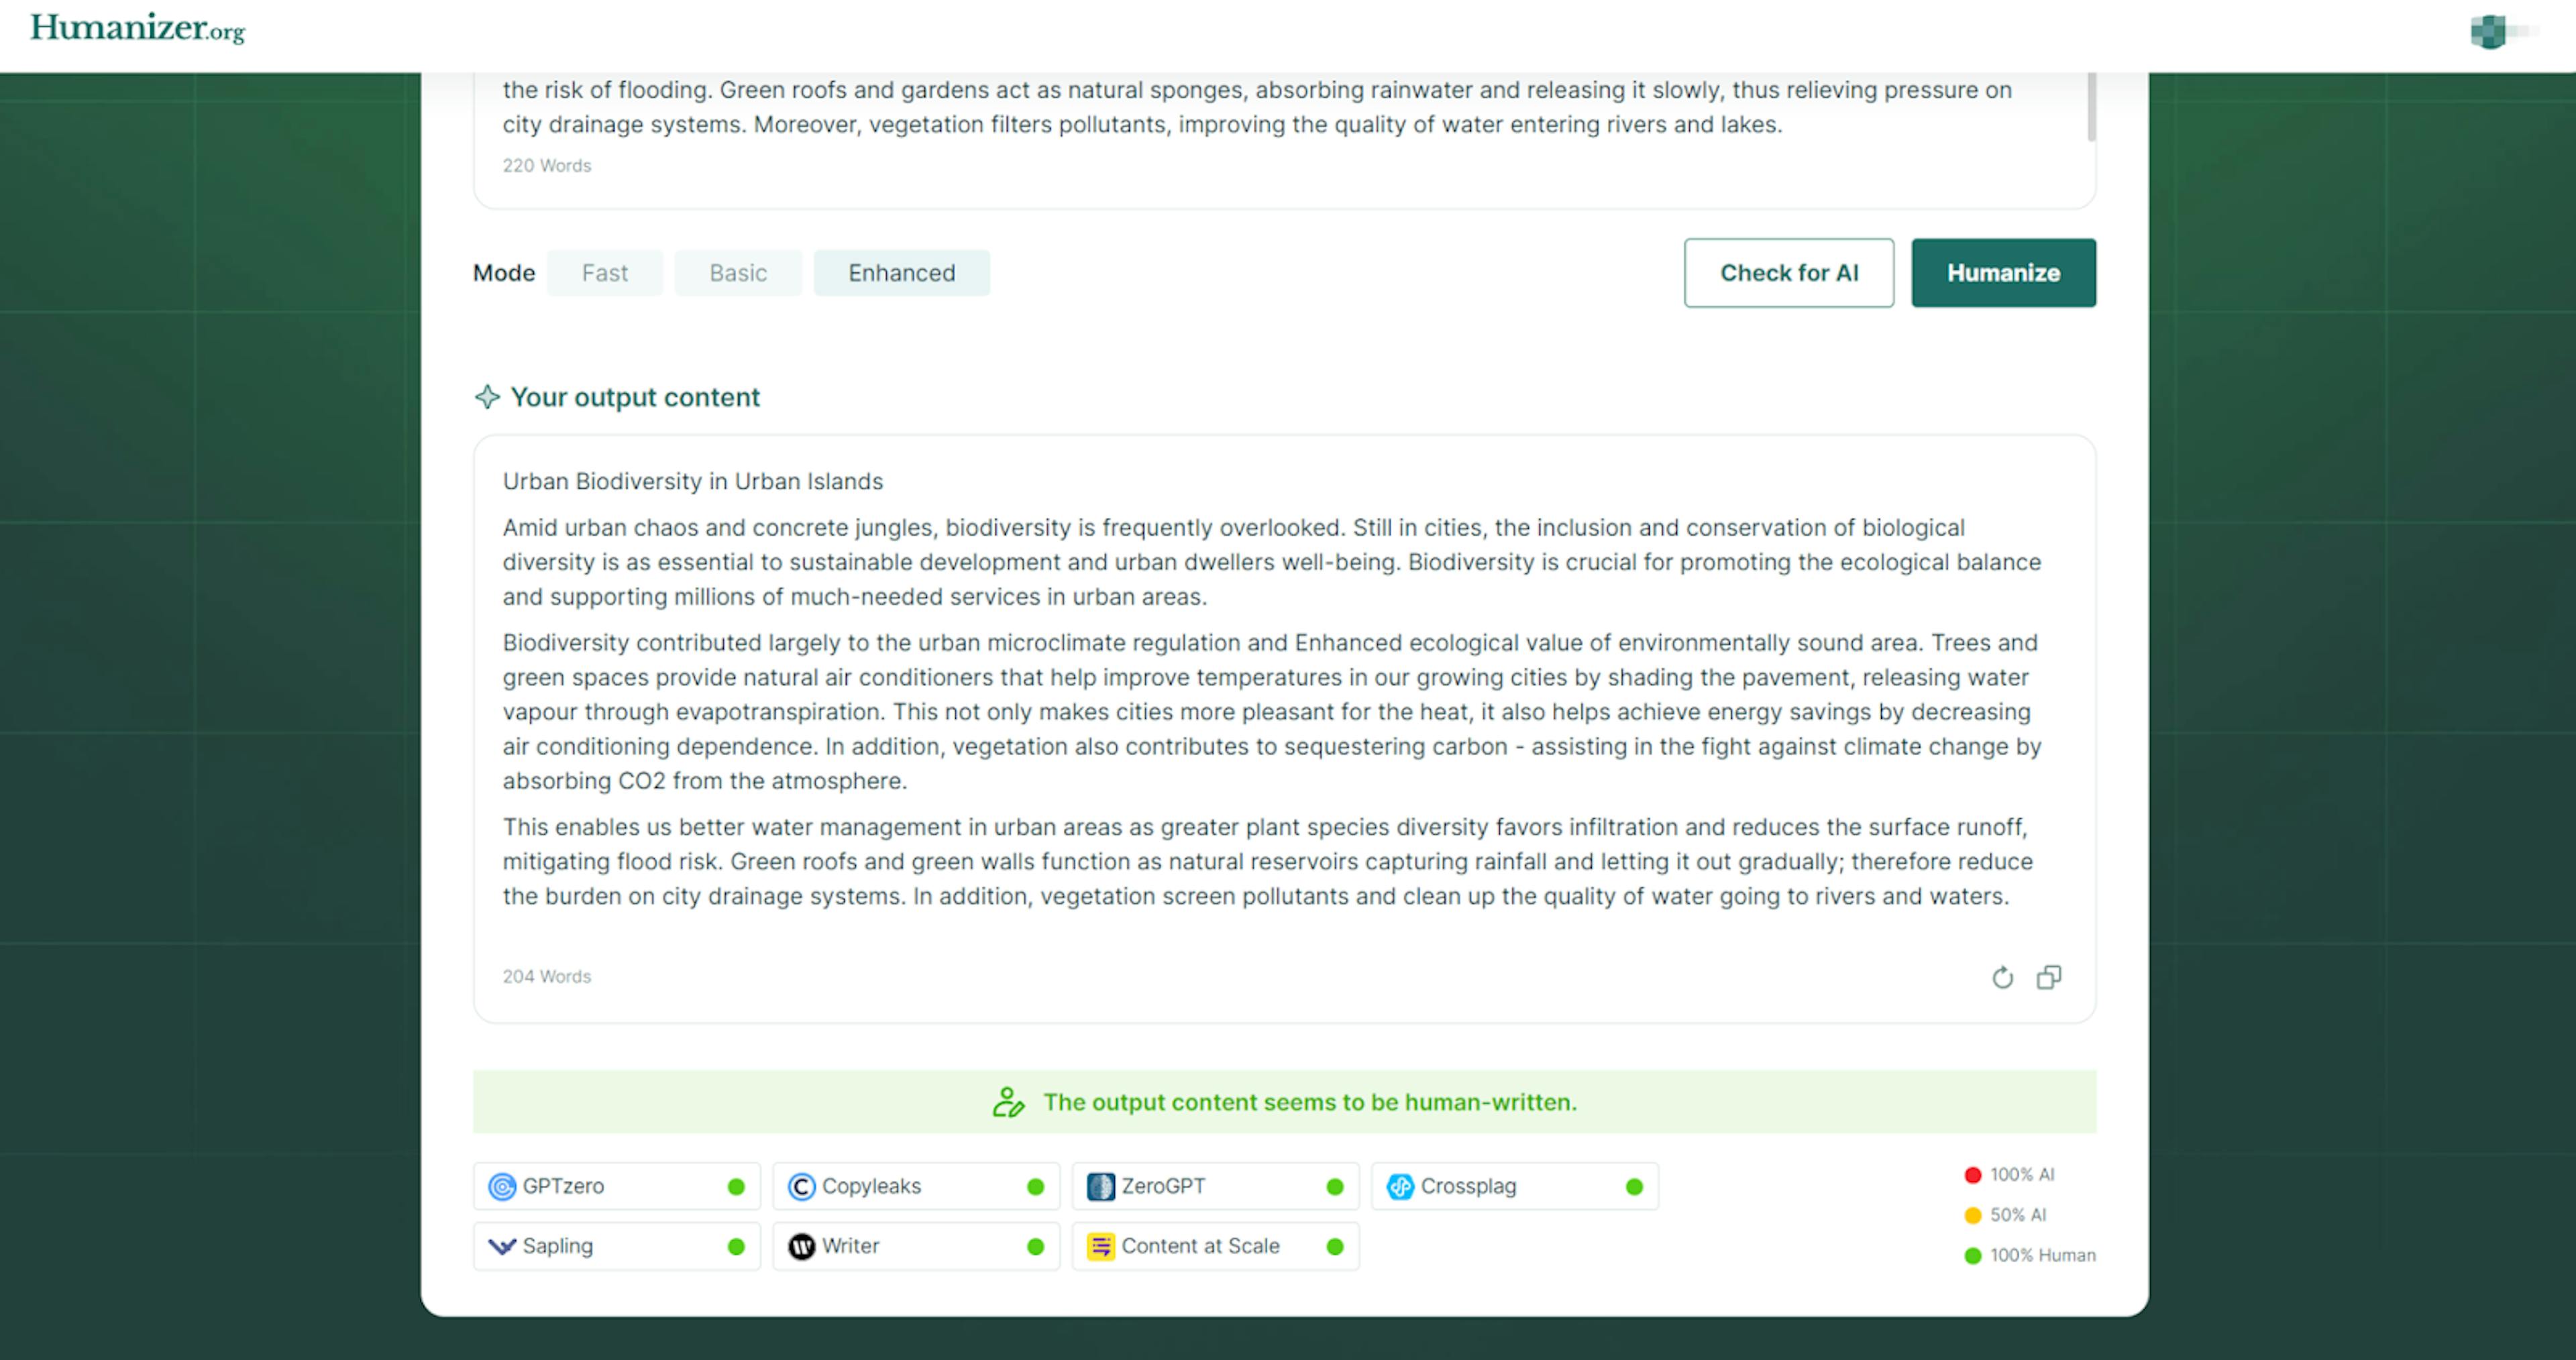This screenshot has width=2576, height=1360.
Task: Open the Humanizer.org logo home link
Action: click(138, 28)
